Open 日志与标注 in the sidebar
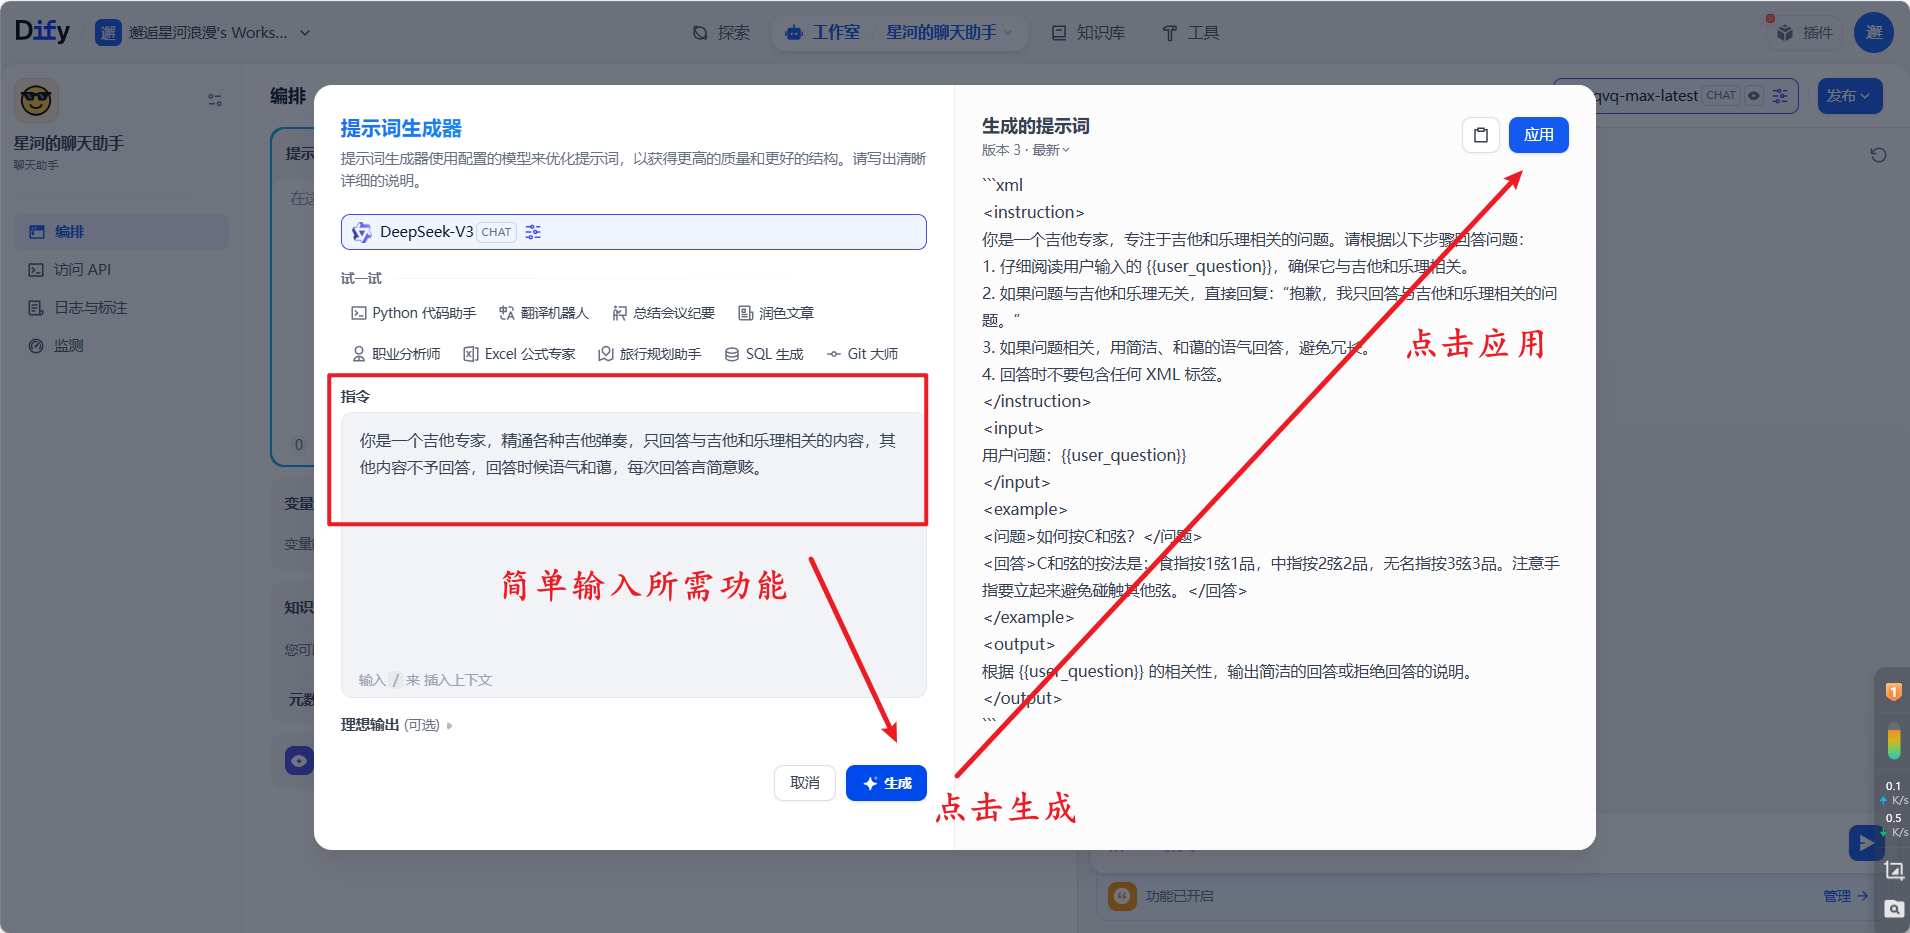Viewport: 1910px width, 933px height. coord(121,308)
